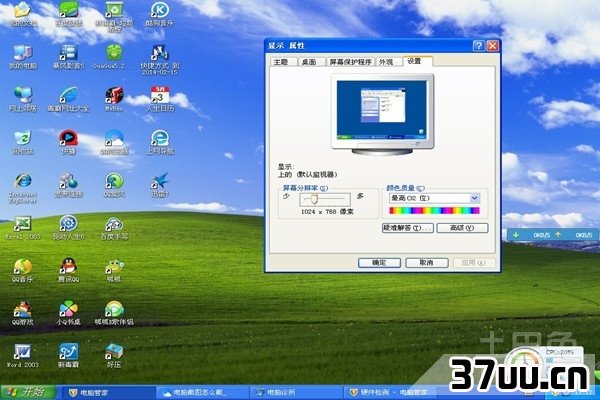
Task: Click the 疑难解答 troubleshoot button
Action: click(408, 228)
